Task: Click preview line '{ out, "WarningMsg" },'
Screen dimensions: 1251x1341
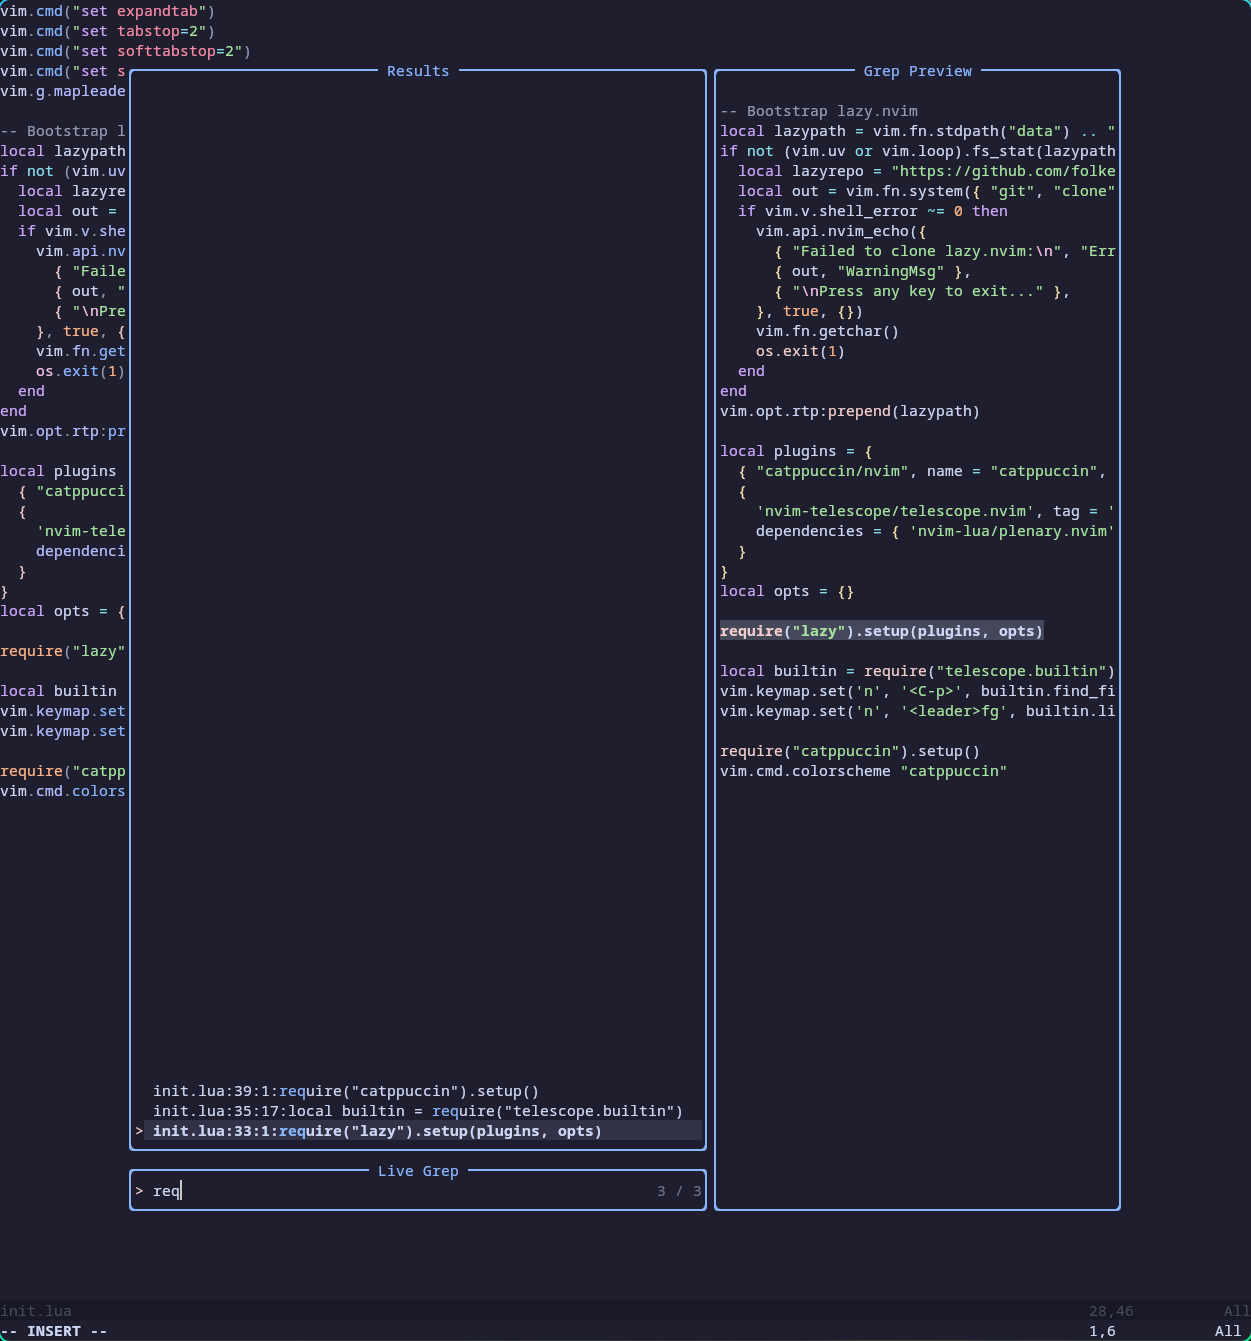Action: point(872,271)
